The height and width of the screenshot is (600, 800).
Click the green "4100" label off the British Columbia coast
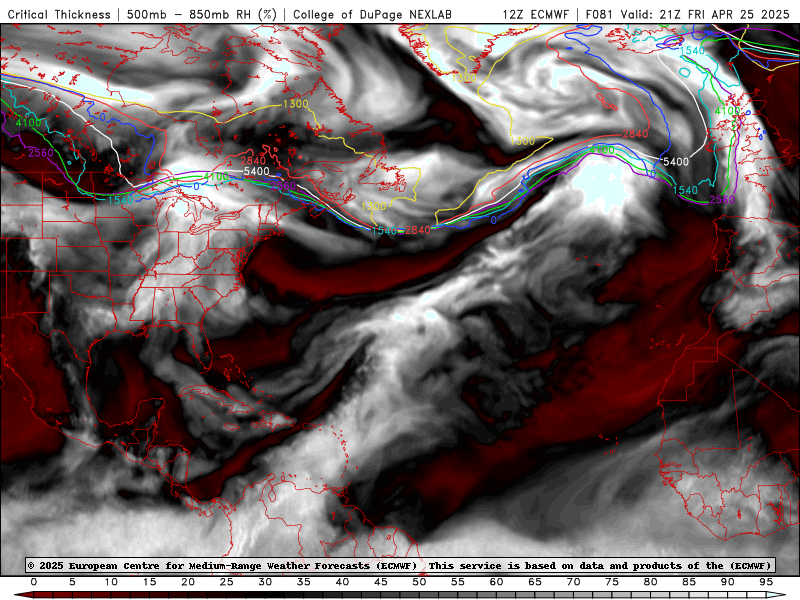pyautogui.click(x=28, y=122)
